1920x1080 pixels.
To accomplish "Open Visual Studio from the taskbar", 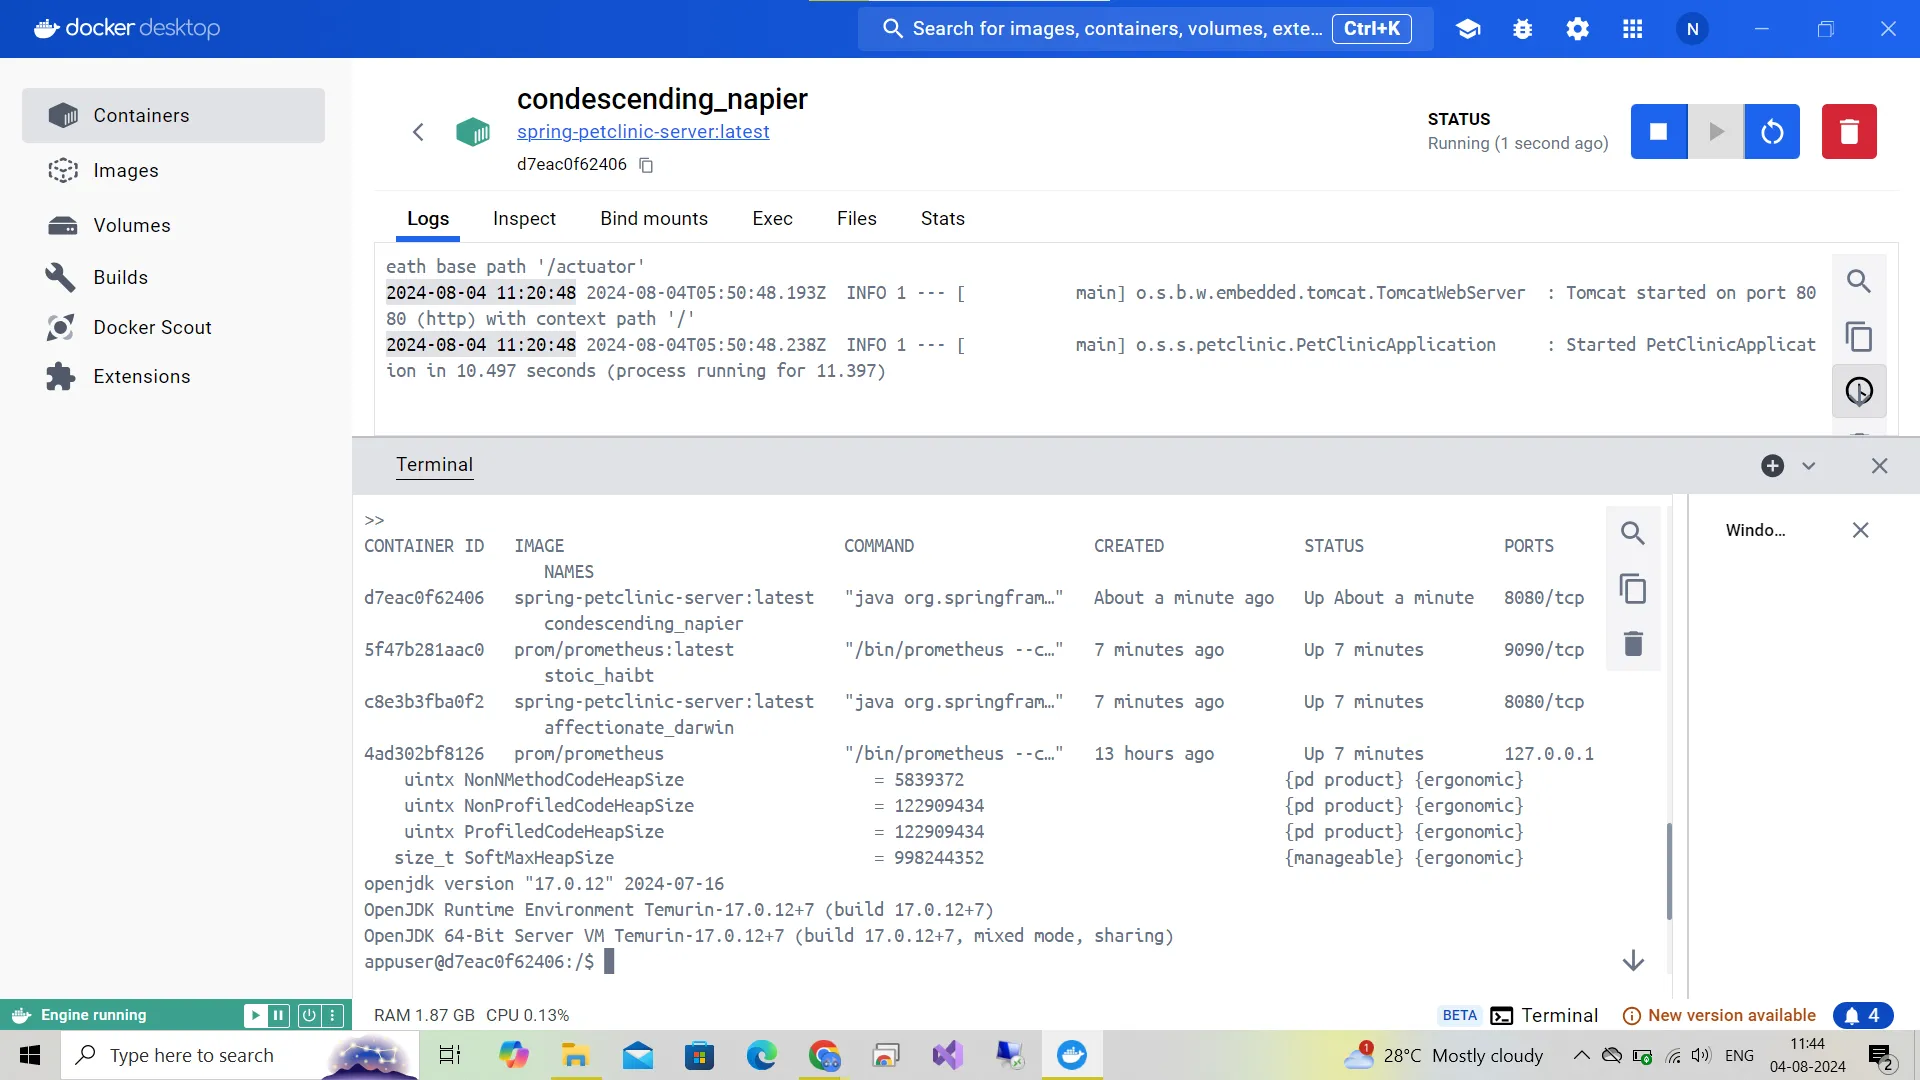I will (x=948, y=1055).
